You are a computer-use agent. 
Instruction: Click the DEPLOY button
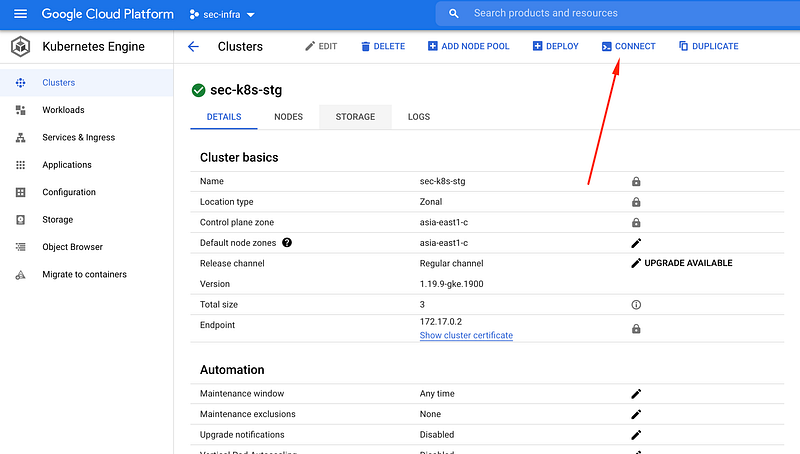pyautogui.click(x=556, y=46)
